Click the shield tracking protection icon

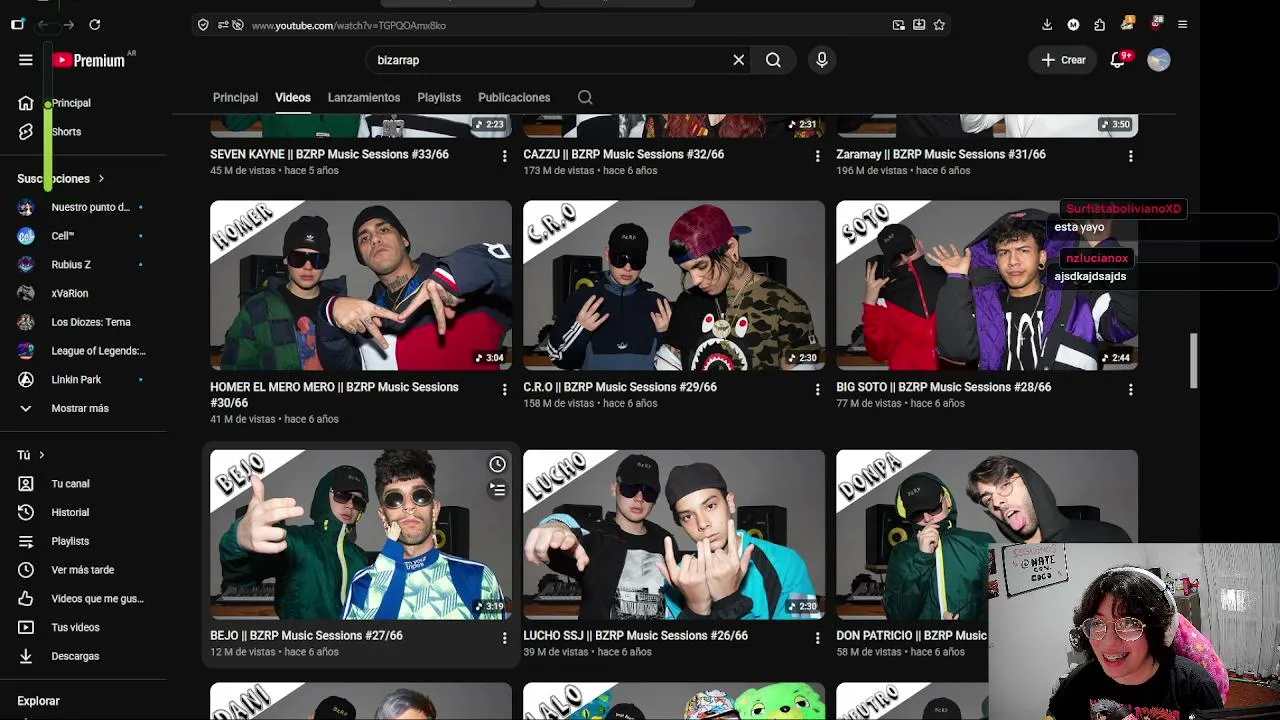(x=203, y=25)
